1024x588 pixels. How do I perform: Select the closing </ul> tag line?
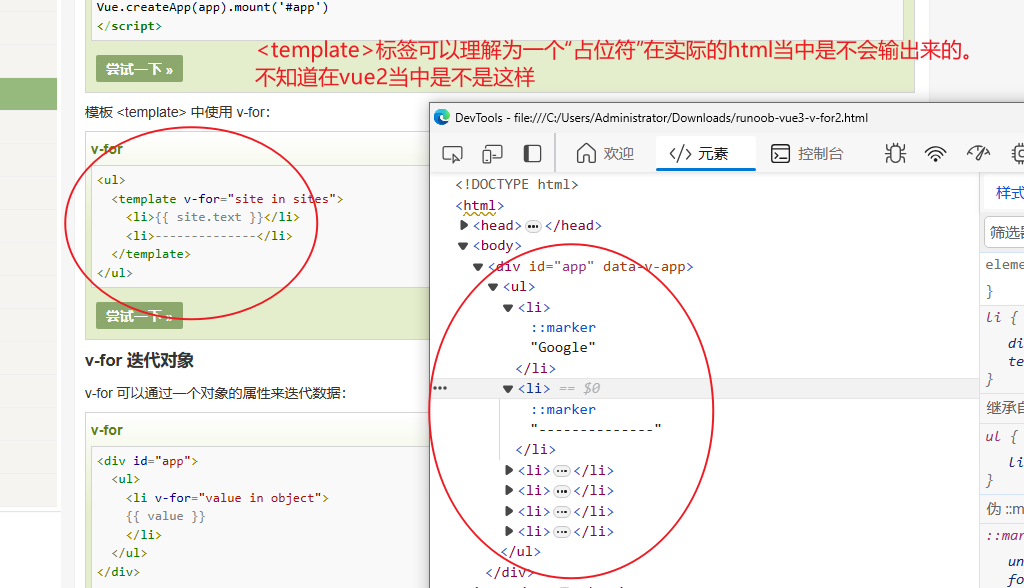(521, 551)
